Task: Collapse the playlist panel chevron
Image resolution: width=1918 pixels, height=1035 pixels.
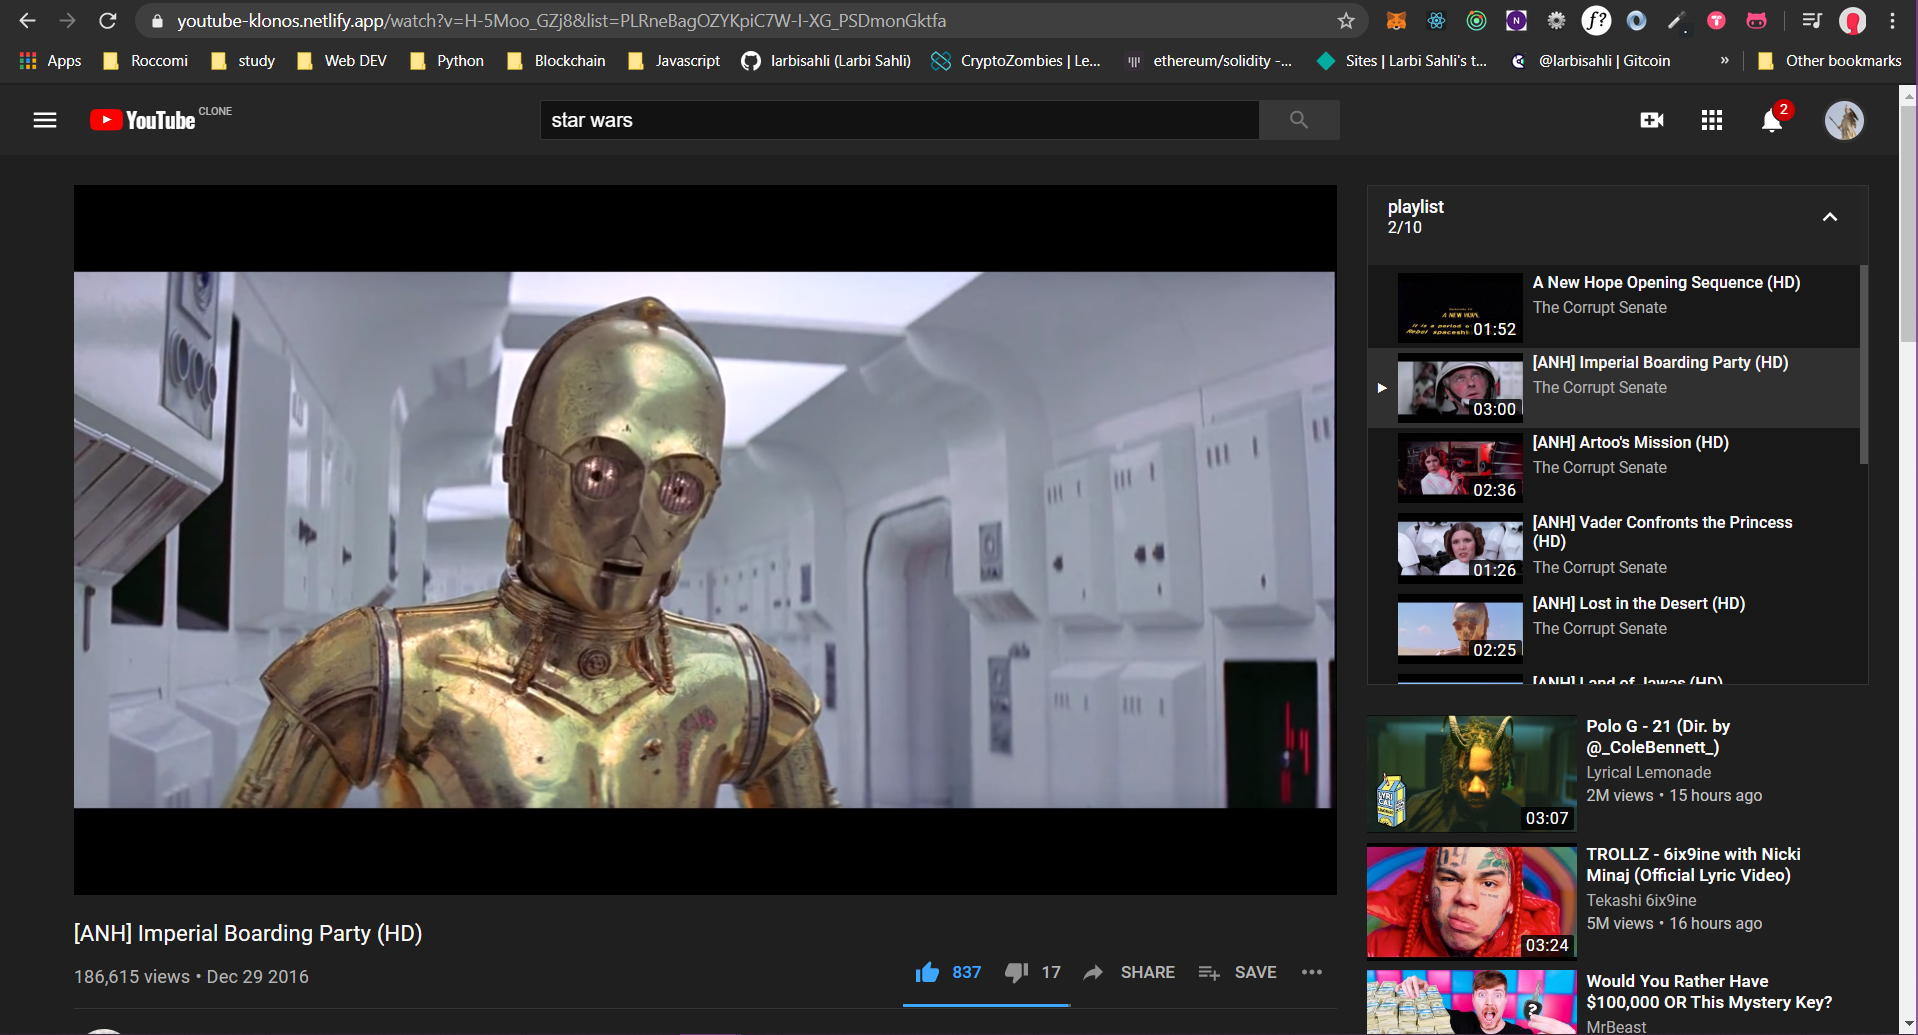Action: [x=1830, y=217]
